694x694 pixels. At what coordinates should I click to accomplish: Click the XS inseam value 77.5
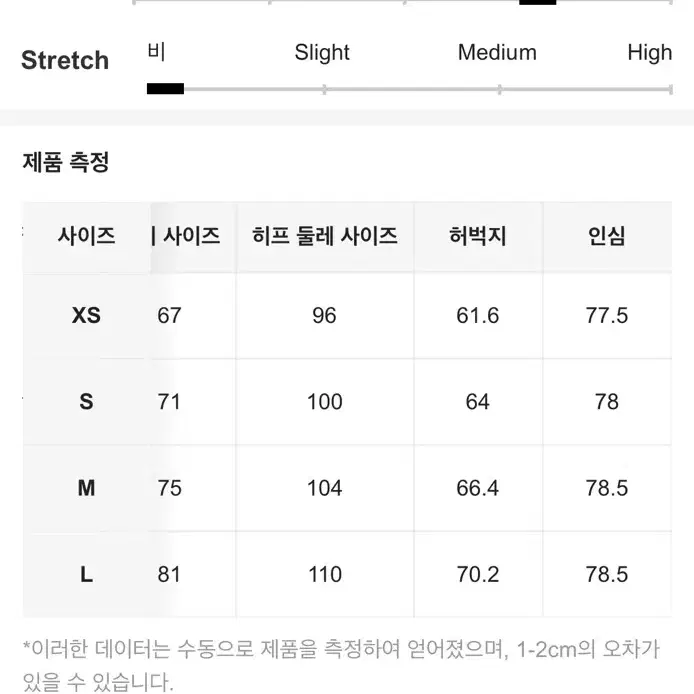pyautogui.click(x=606, y=316)
